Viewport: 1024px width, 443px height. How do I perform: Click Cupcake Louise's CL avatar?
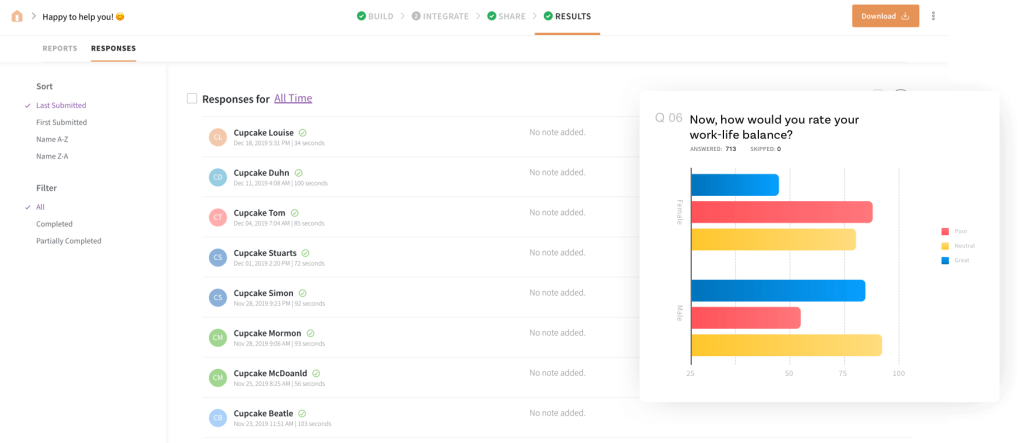coord(217,137)
